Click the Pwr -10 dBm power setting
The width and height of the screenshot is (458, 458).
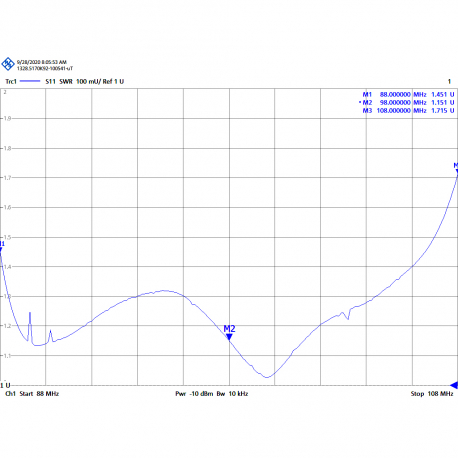(x=194, y=394)
